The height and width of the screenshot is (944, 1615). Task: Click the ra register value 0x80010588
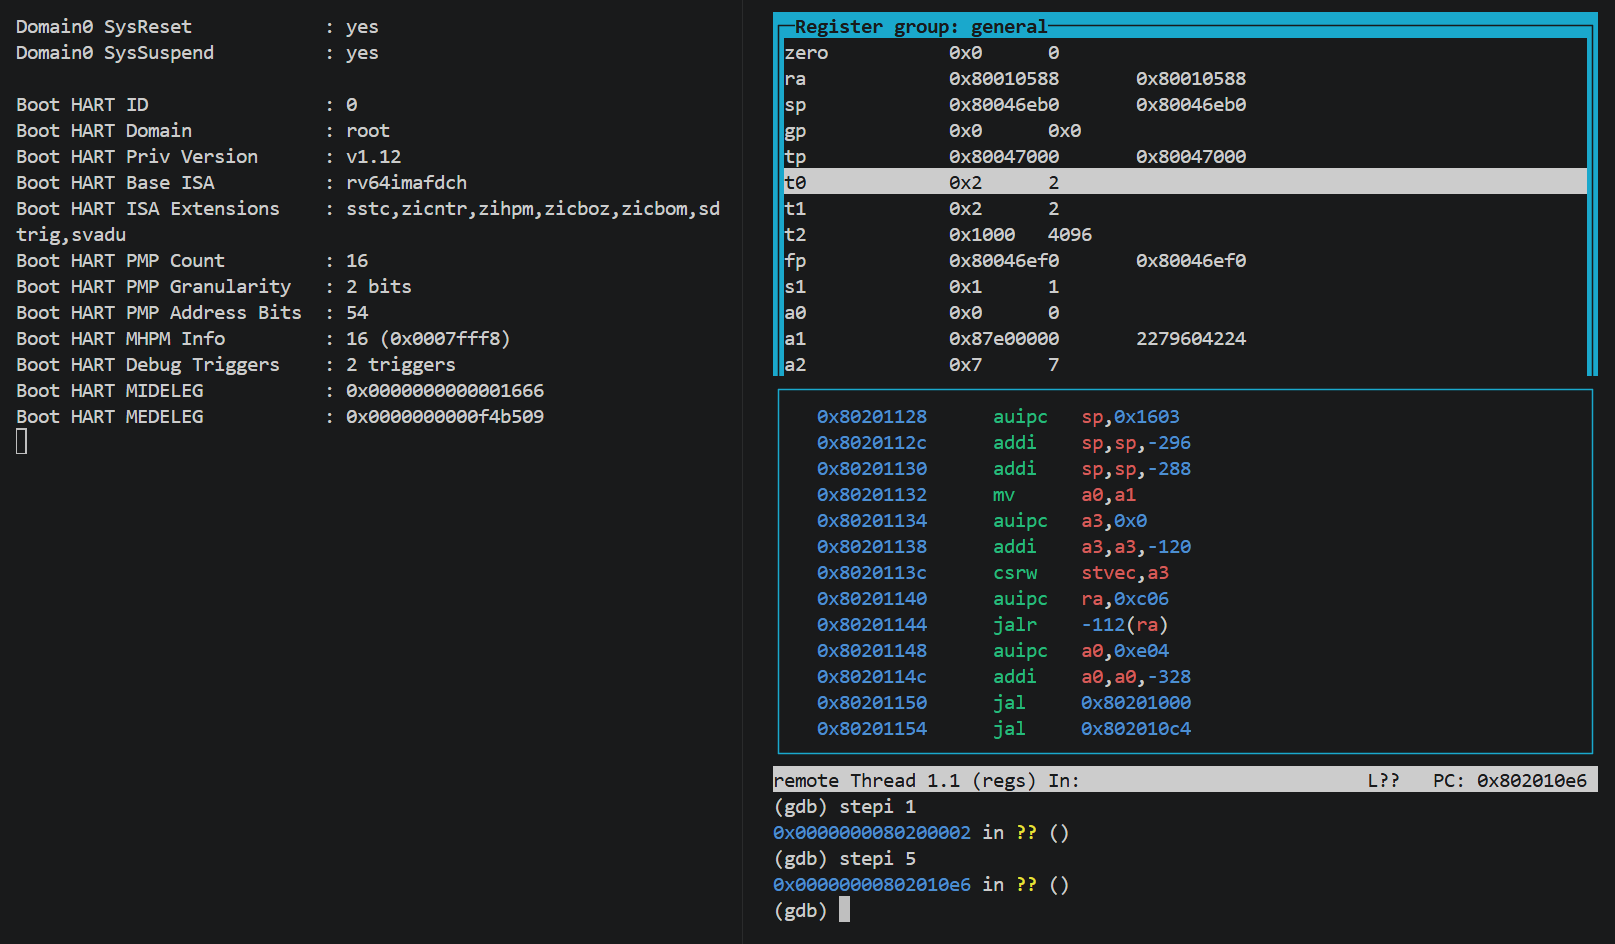pos(1003,78)
